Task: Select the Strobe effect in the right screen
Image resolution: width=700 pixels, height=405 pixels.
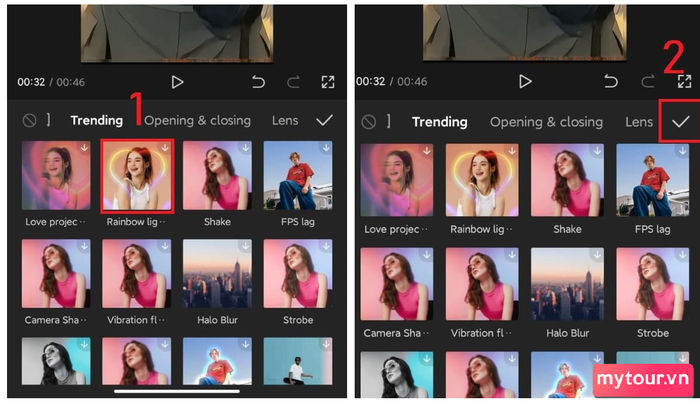Action: [x=653, y=284]
